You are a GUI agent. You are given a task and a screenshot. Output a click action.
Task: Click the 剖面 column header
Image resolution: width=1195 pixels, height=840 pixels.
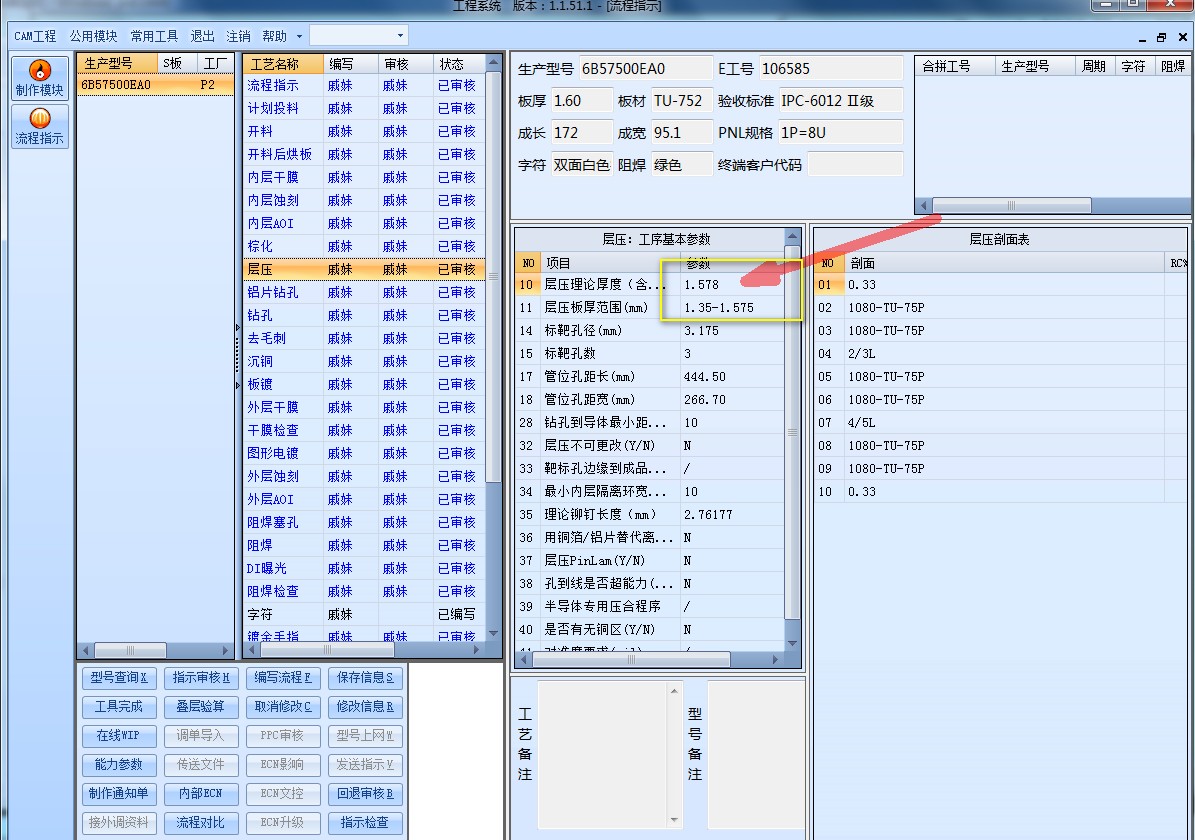tap(1004, 263)
